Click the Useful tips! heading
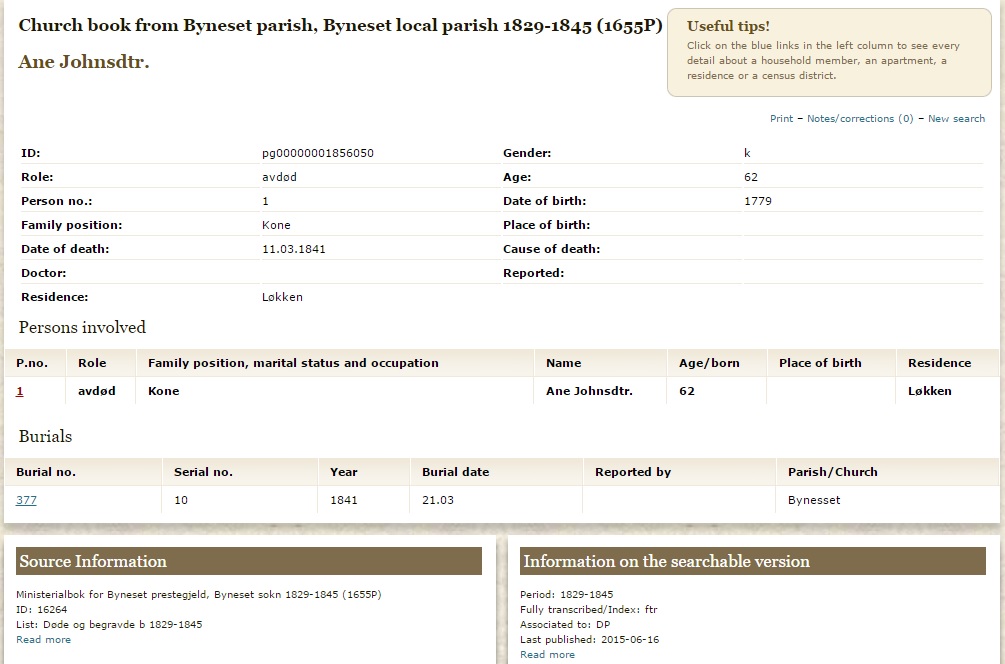1005x664 pixels. point(728,26)
